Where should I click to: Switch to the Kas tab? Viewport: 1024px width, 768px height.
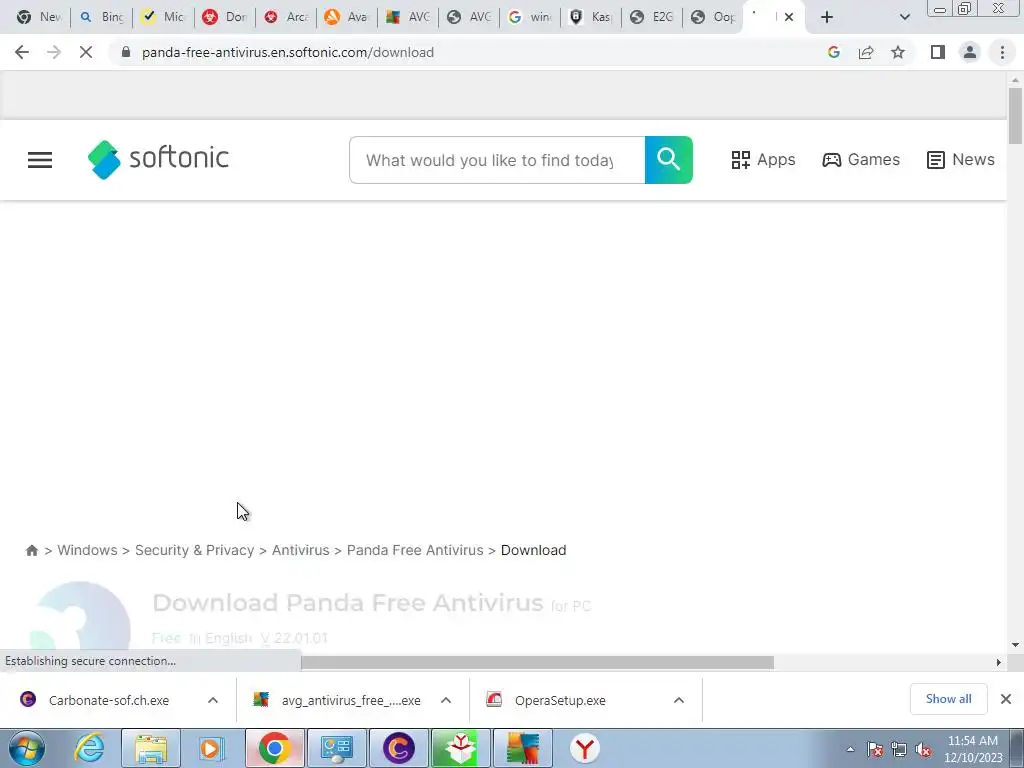591,17
